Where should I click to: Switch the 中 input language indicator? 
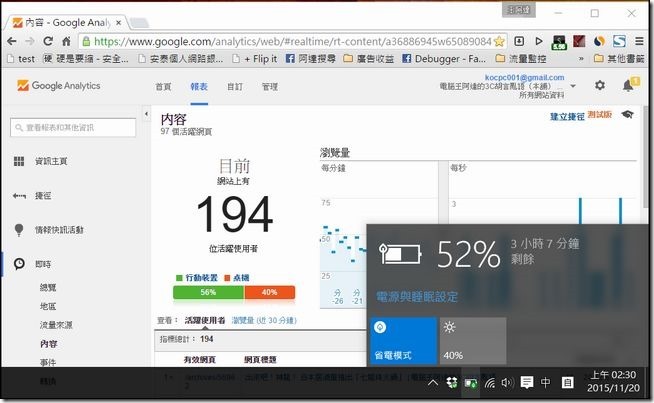point(545,383)
